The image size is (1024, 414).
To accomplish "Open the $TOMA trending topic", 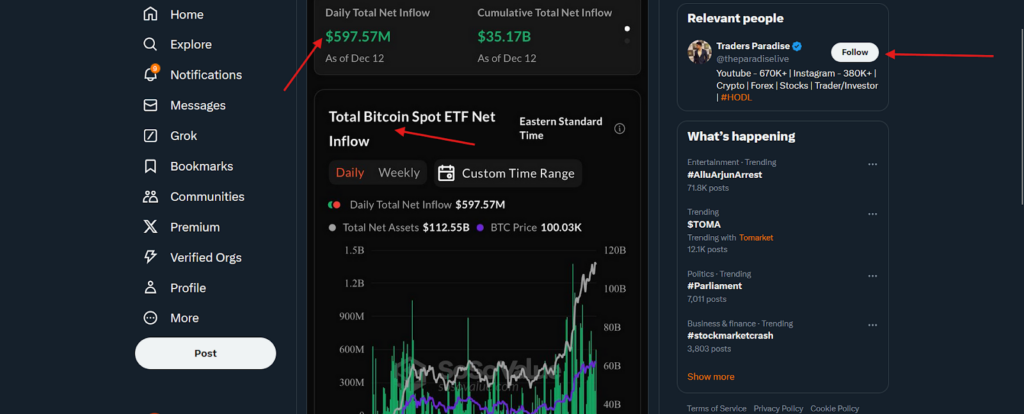I will [x=704, y=224].
